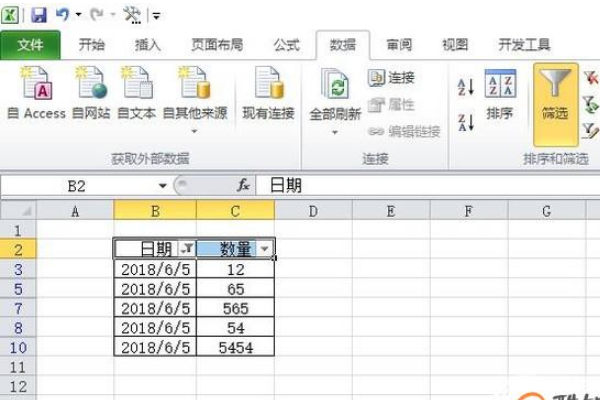
Task: Open the 文件 tab
Action: tap(30, 45)
